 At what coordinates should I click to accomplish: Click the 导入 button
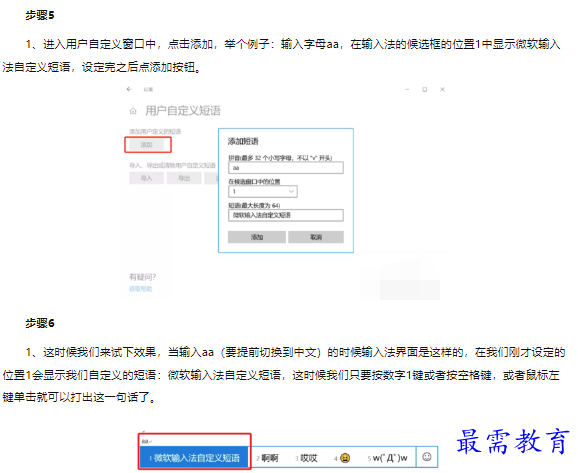tap(146, 178)
